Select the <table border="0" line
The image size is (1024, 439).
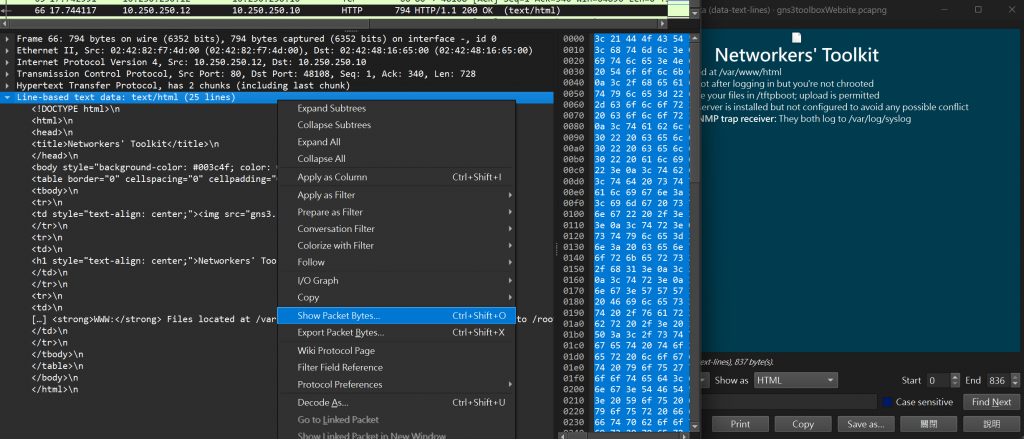tap(154, 180)
